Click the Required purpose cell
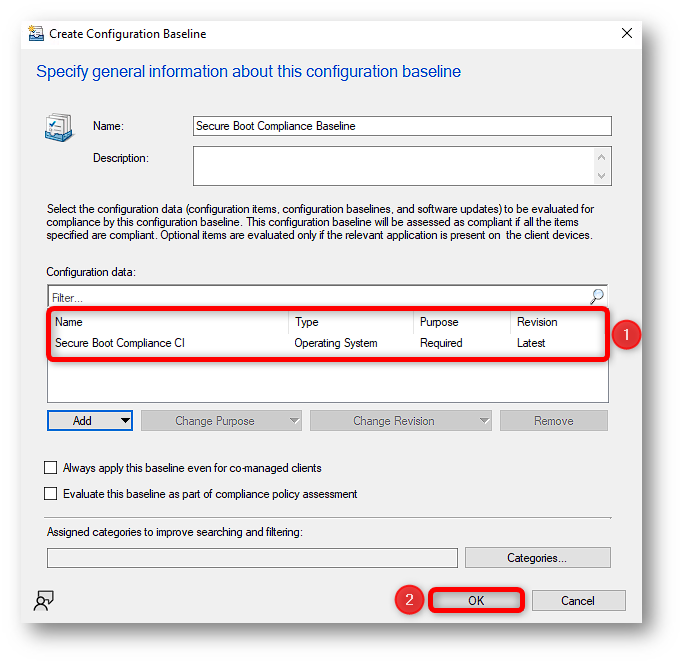 [x=441, y=343]
